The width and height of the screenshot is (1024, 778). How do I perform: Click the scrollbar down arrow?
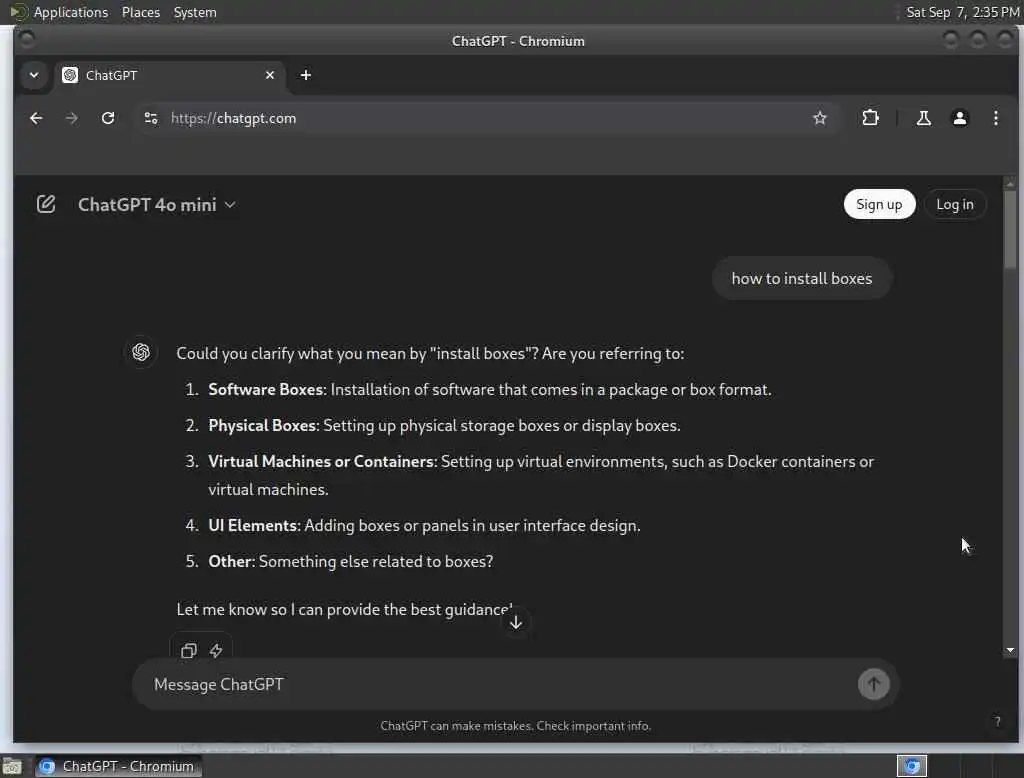[x=1010, y=650]
